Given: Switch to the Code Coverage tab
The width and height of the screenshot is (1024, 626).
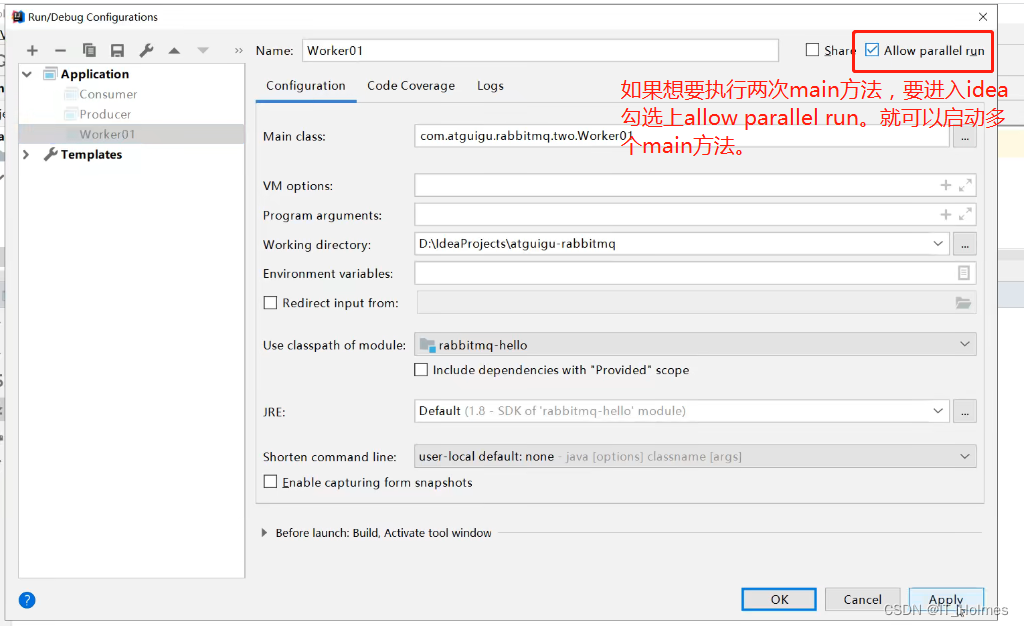Looking at the screenshot, I should 411,86.
